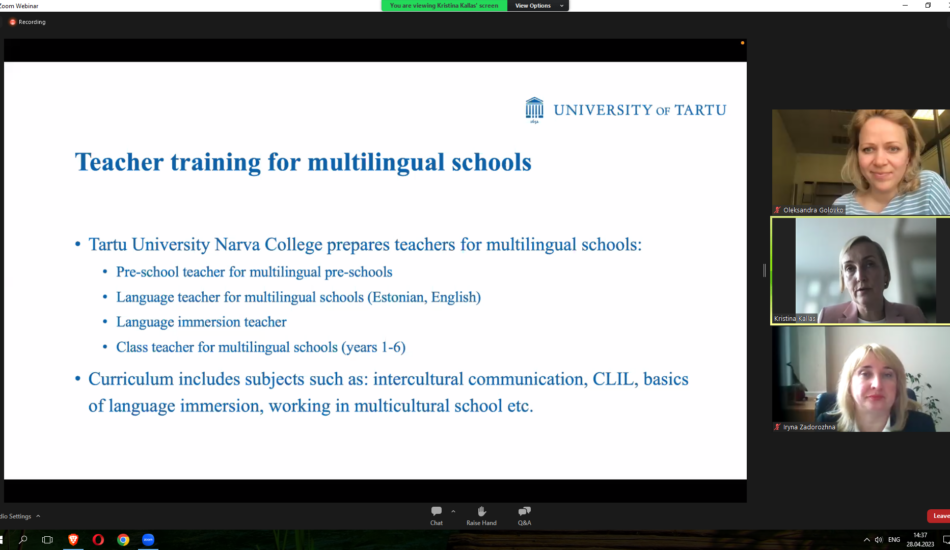Expand the Chat options arrow
Screen dimensions: 950x550
click(x=453, y=510)
